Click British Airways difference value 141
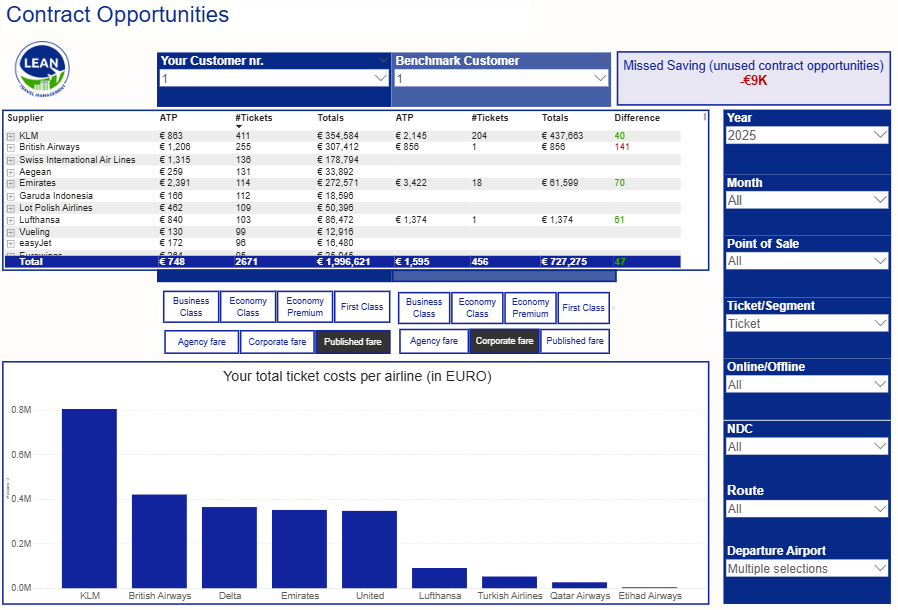The image size is (898, 610). [622, 147]
